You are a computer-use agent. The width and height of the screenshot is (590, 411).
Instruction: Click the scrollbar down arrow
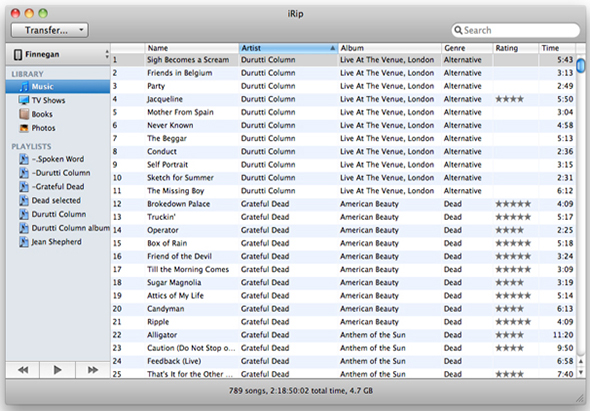pyautogui.click(x=581, y=373)
